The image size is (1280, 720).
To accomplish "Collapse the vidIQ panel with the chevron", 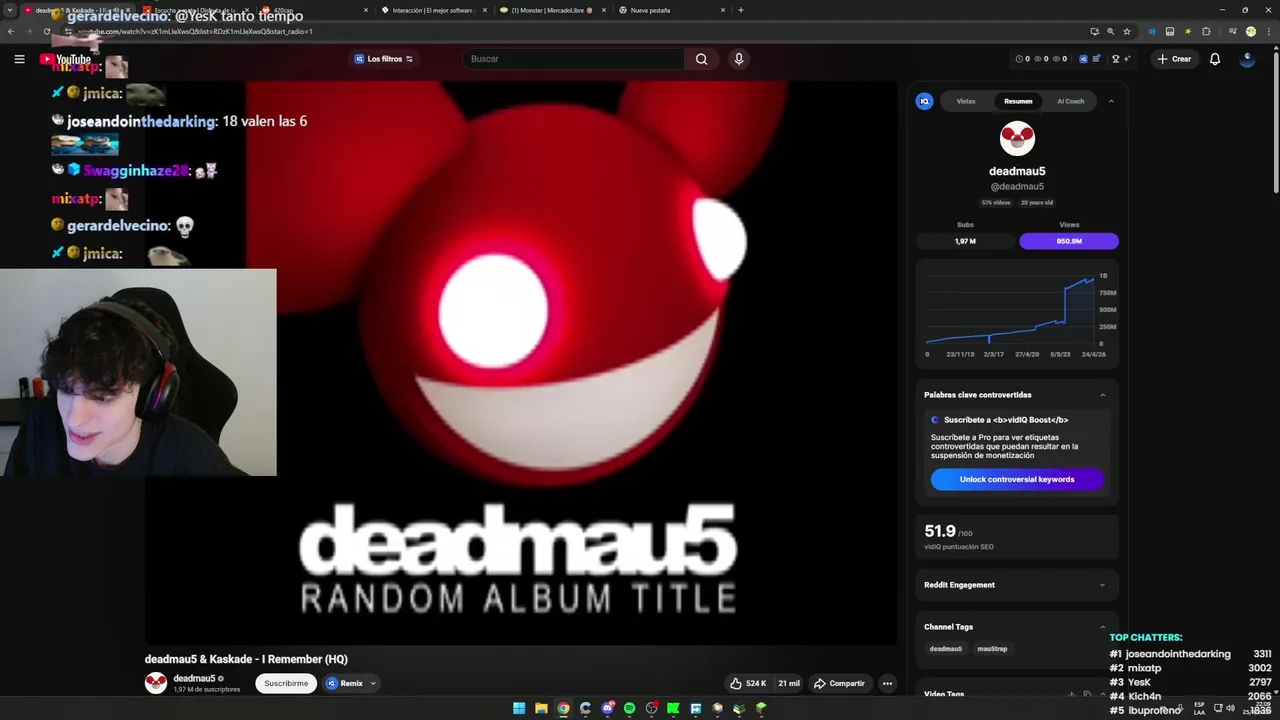I will pos(1111,101).
